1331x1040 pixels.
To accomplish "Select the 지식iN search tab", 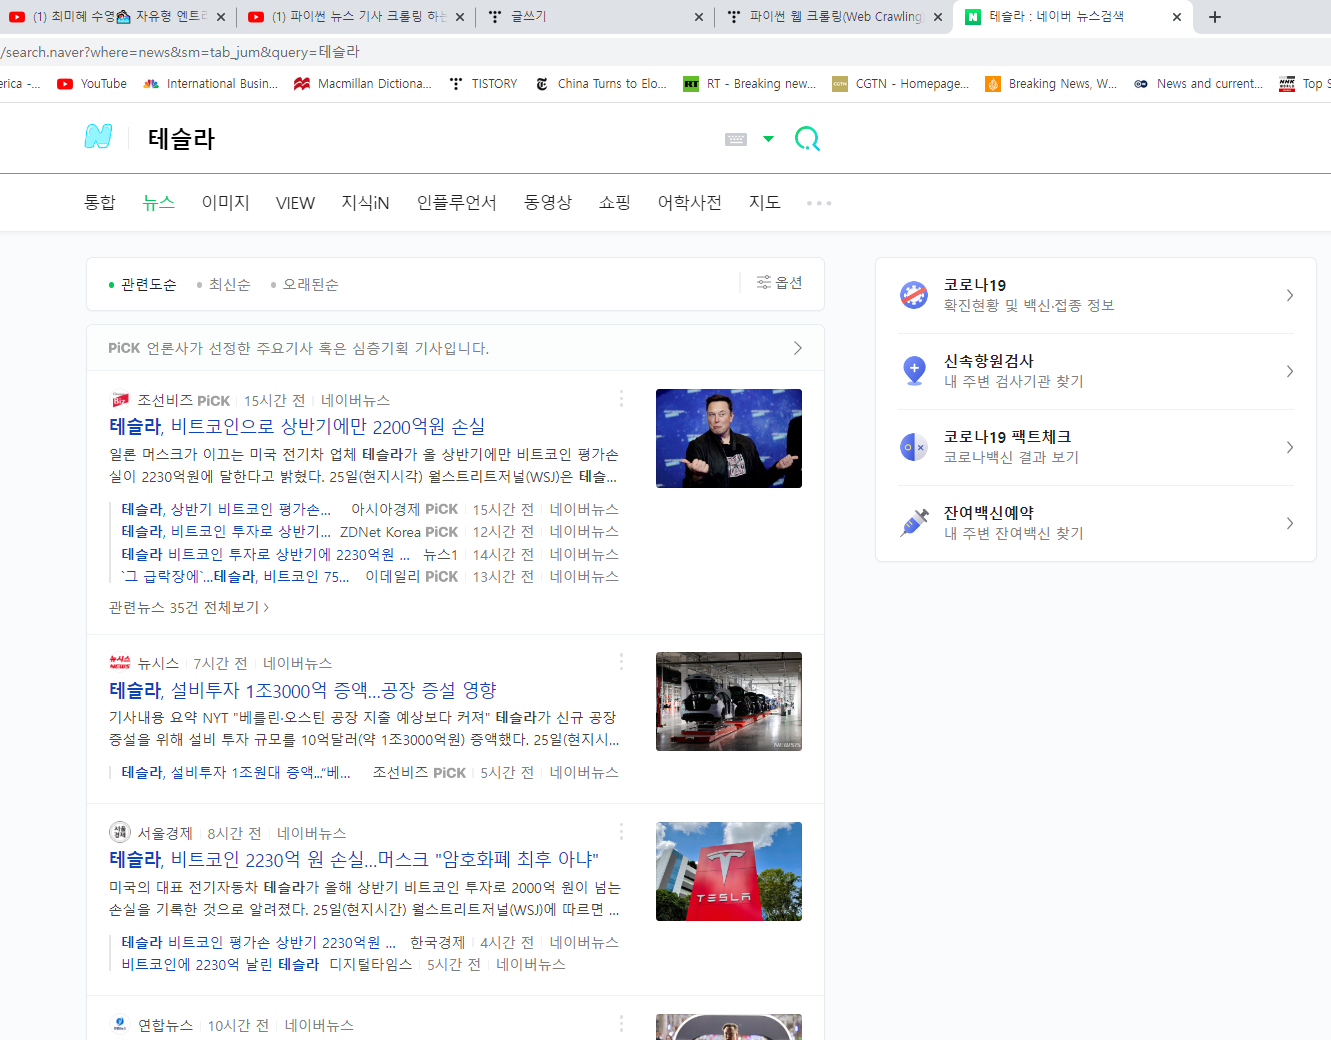I will click(x=365, y=203).
